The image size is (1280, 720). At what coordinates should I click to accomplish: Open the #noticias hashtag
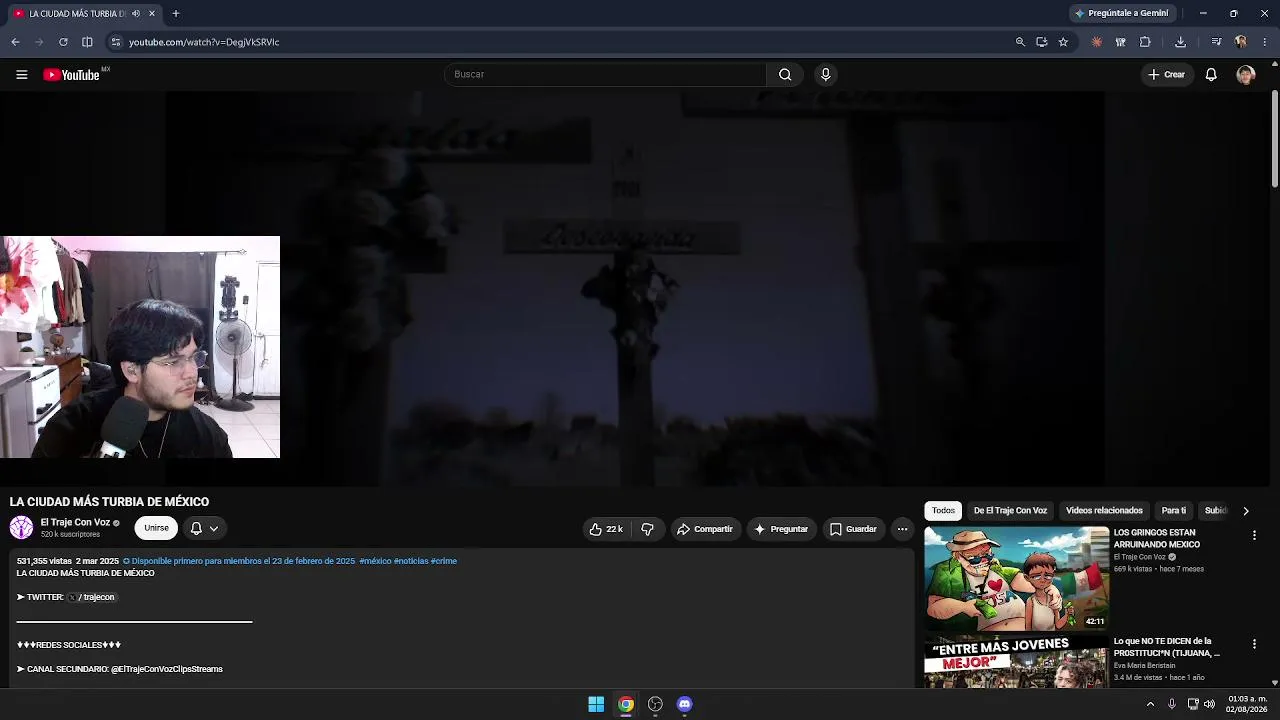tap(411, 561)
